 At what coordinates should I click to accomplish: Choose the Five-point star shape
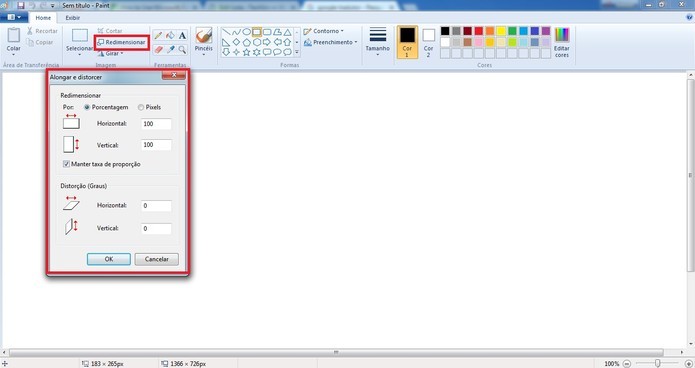(246, 52)
